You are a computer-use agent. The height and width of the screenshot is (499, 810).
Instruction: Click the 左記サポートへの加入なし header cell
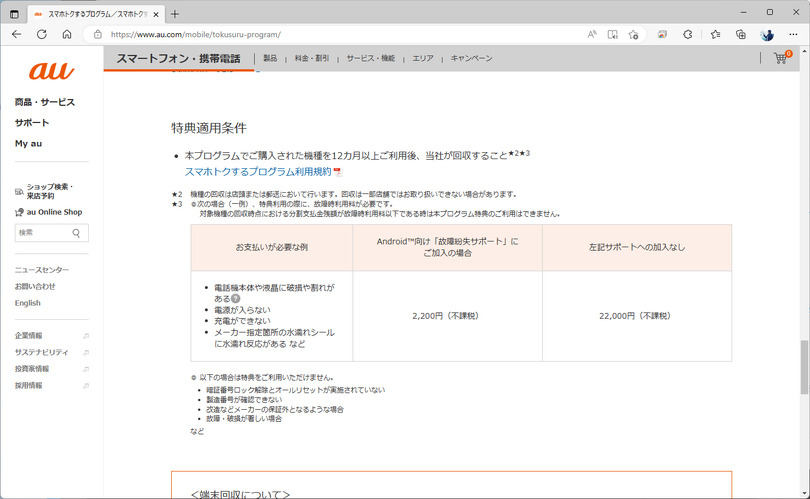click(637, 247)
